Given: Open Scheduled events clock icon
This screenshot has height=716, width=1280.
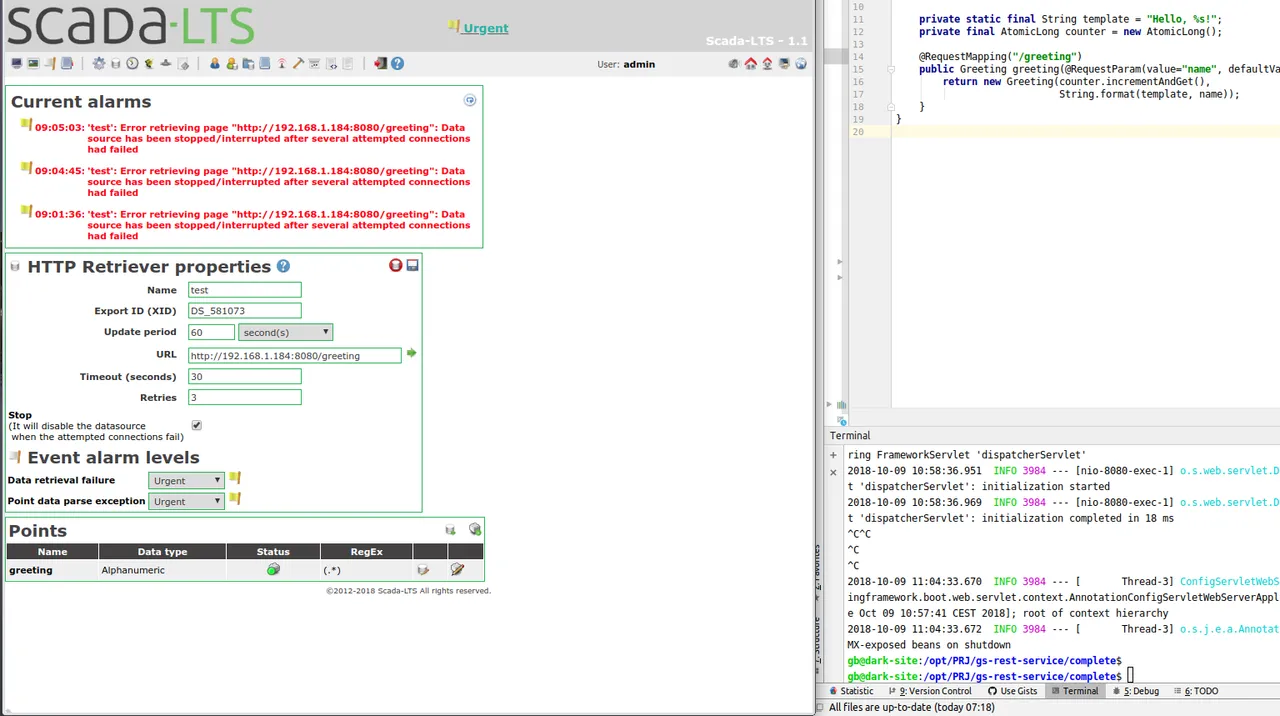Looking at the screenshot, I should tap(133, 64).
